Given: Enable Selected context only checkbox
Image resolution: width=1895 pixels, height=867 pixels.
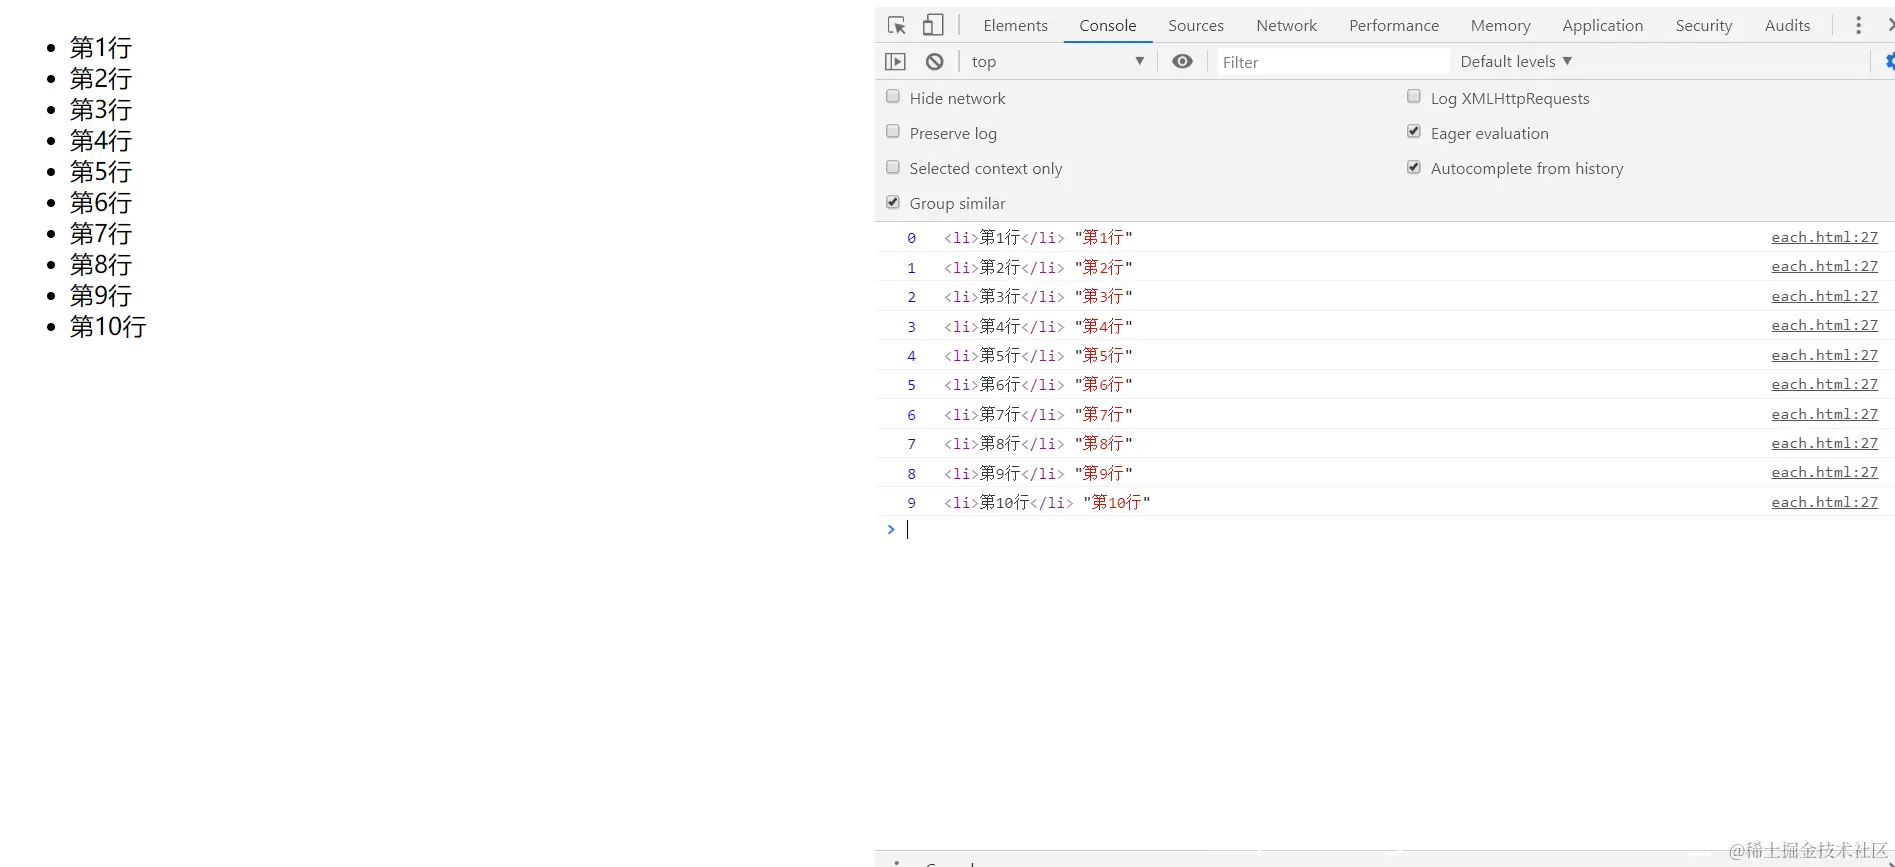Looking at the screenshot, I should coord(893,167).
